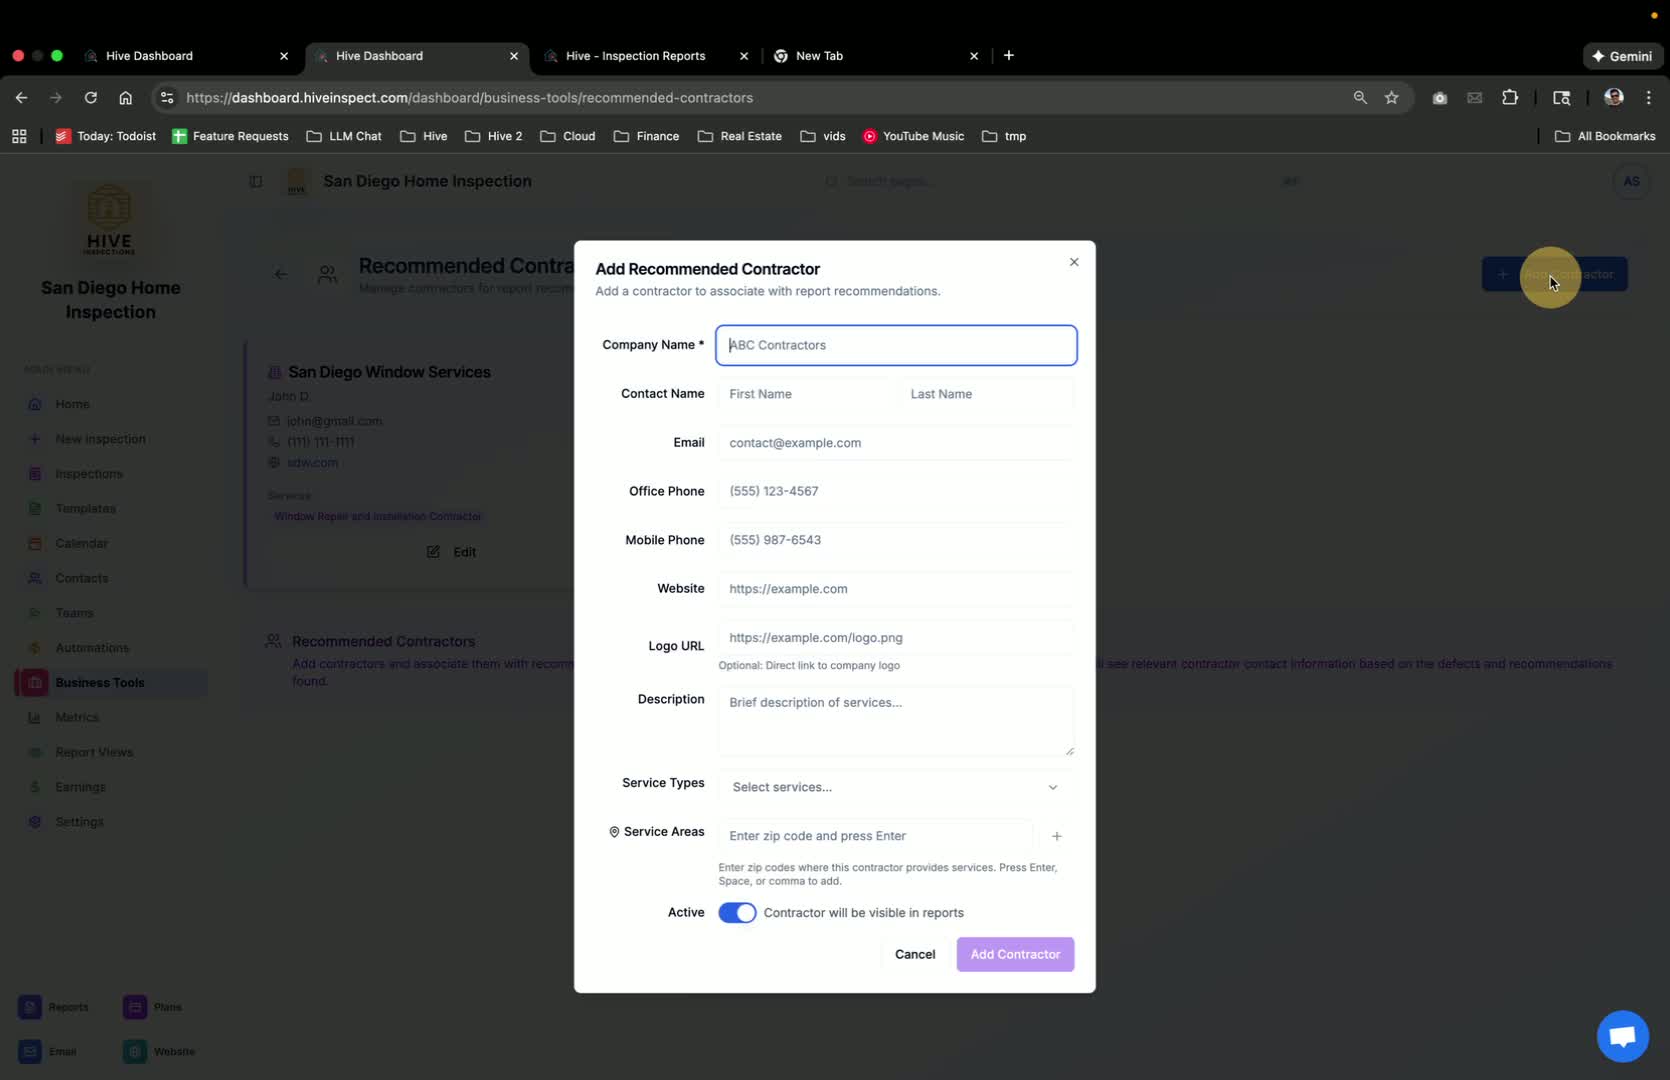Open the chat support bubble
Screen dimensions: 1670x1080
point(1622,1036)
